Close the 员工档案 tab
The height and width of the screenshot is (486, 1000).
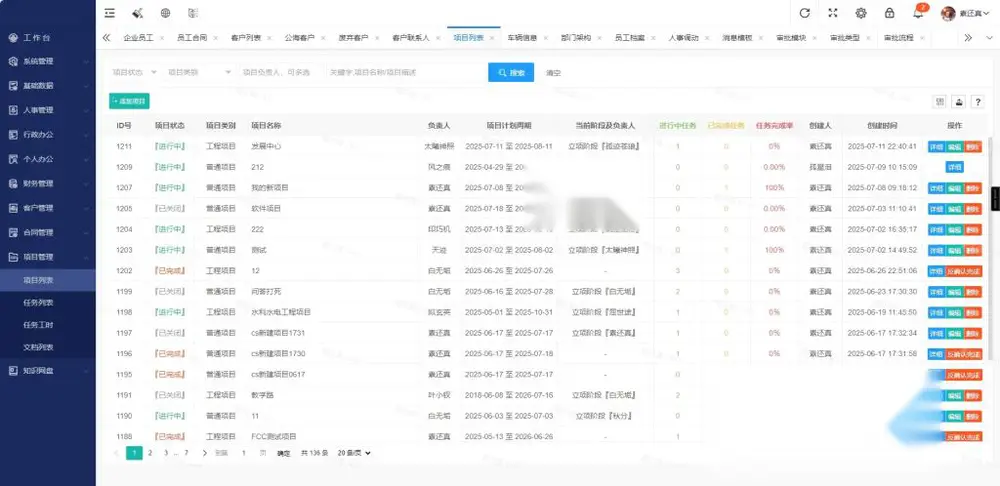[x=652, y=38]
